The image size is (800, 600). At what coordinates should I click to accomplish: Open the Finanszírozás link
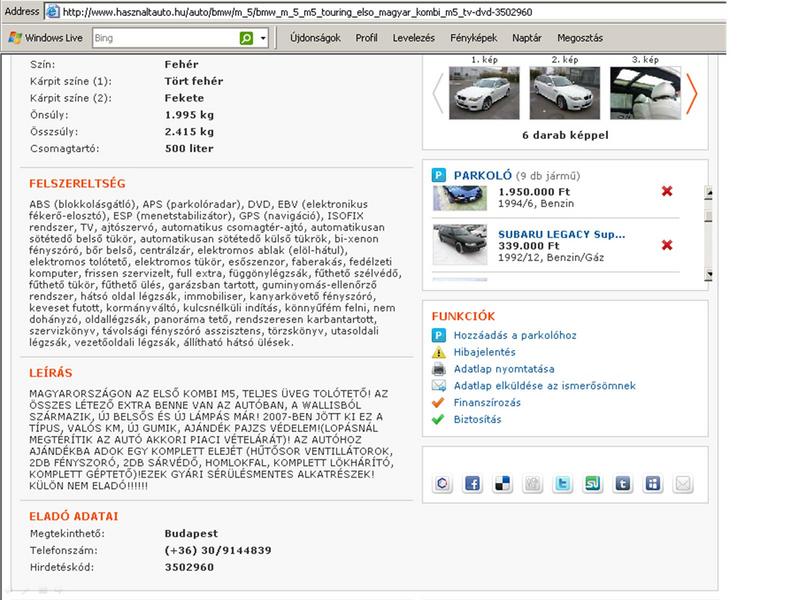(x=487, y=403)
